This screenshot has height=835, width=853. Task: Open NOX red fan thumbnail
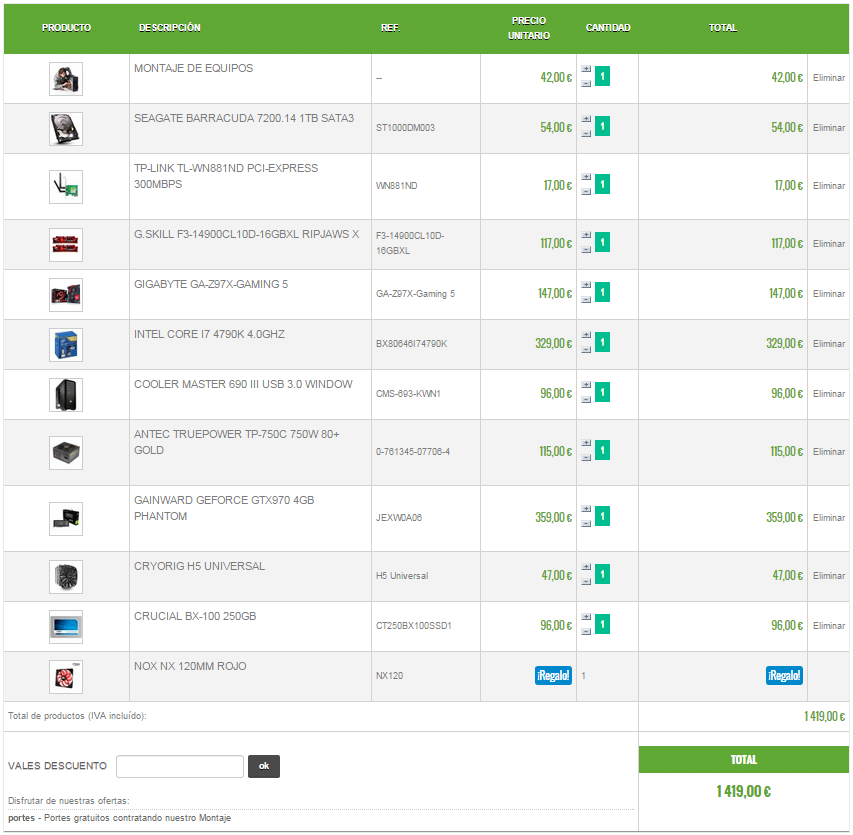click(66, 677)
